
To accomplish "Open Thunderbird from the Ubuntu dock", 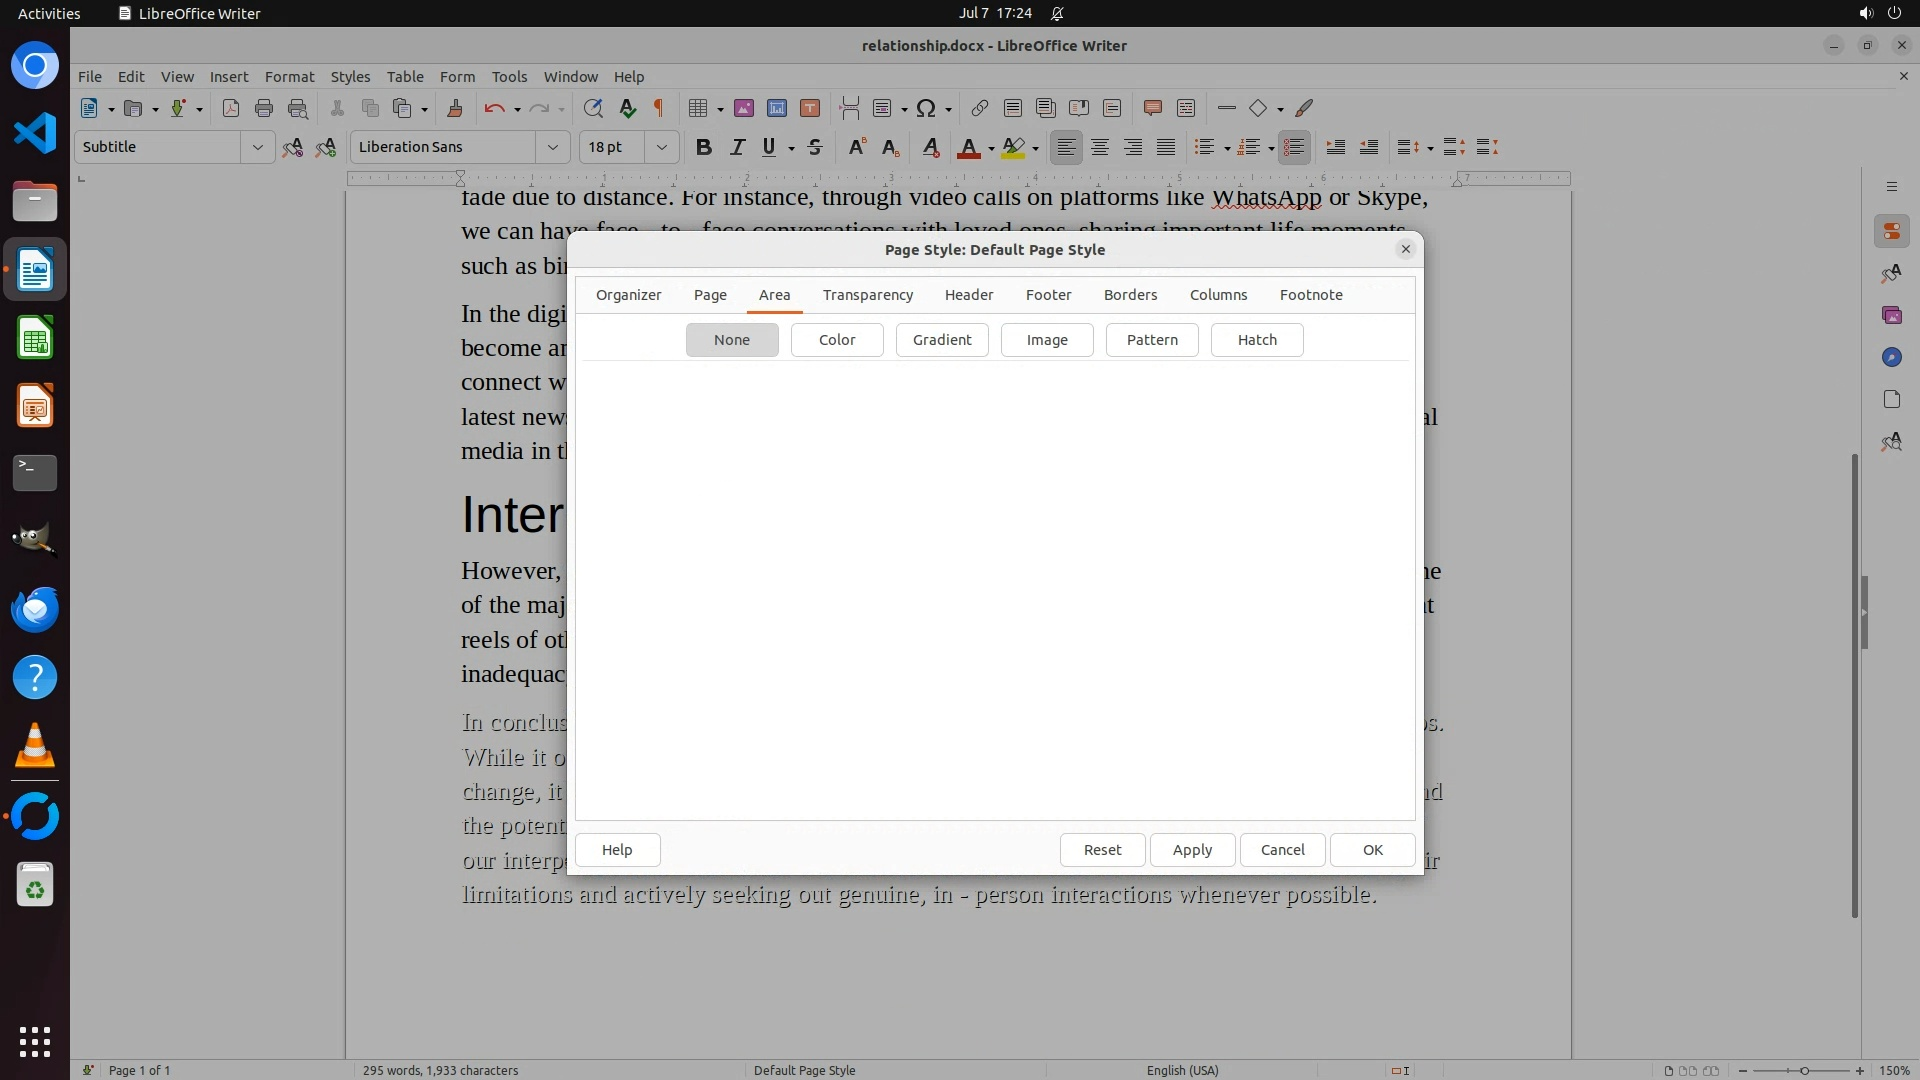I will (x=35, y=609).
